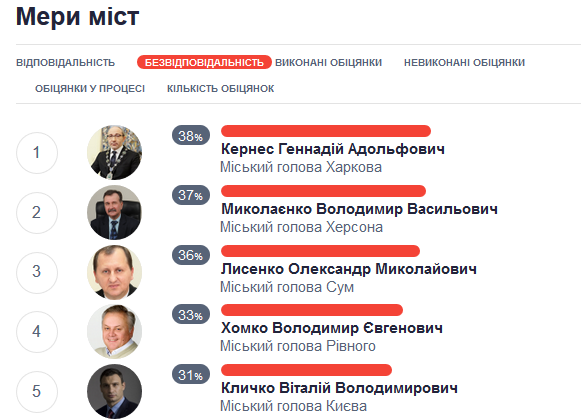
Task: Select ОБІЦЯНКИ У ПРОЦЕСІ tab
Action: pos(90,89)
